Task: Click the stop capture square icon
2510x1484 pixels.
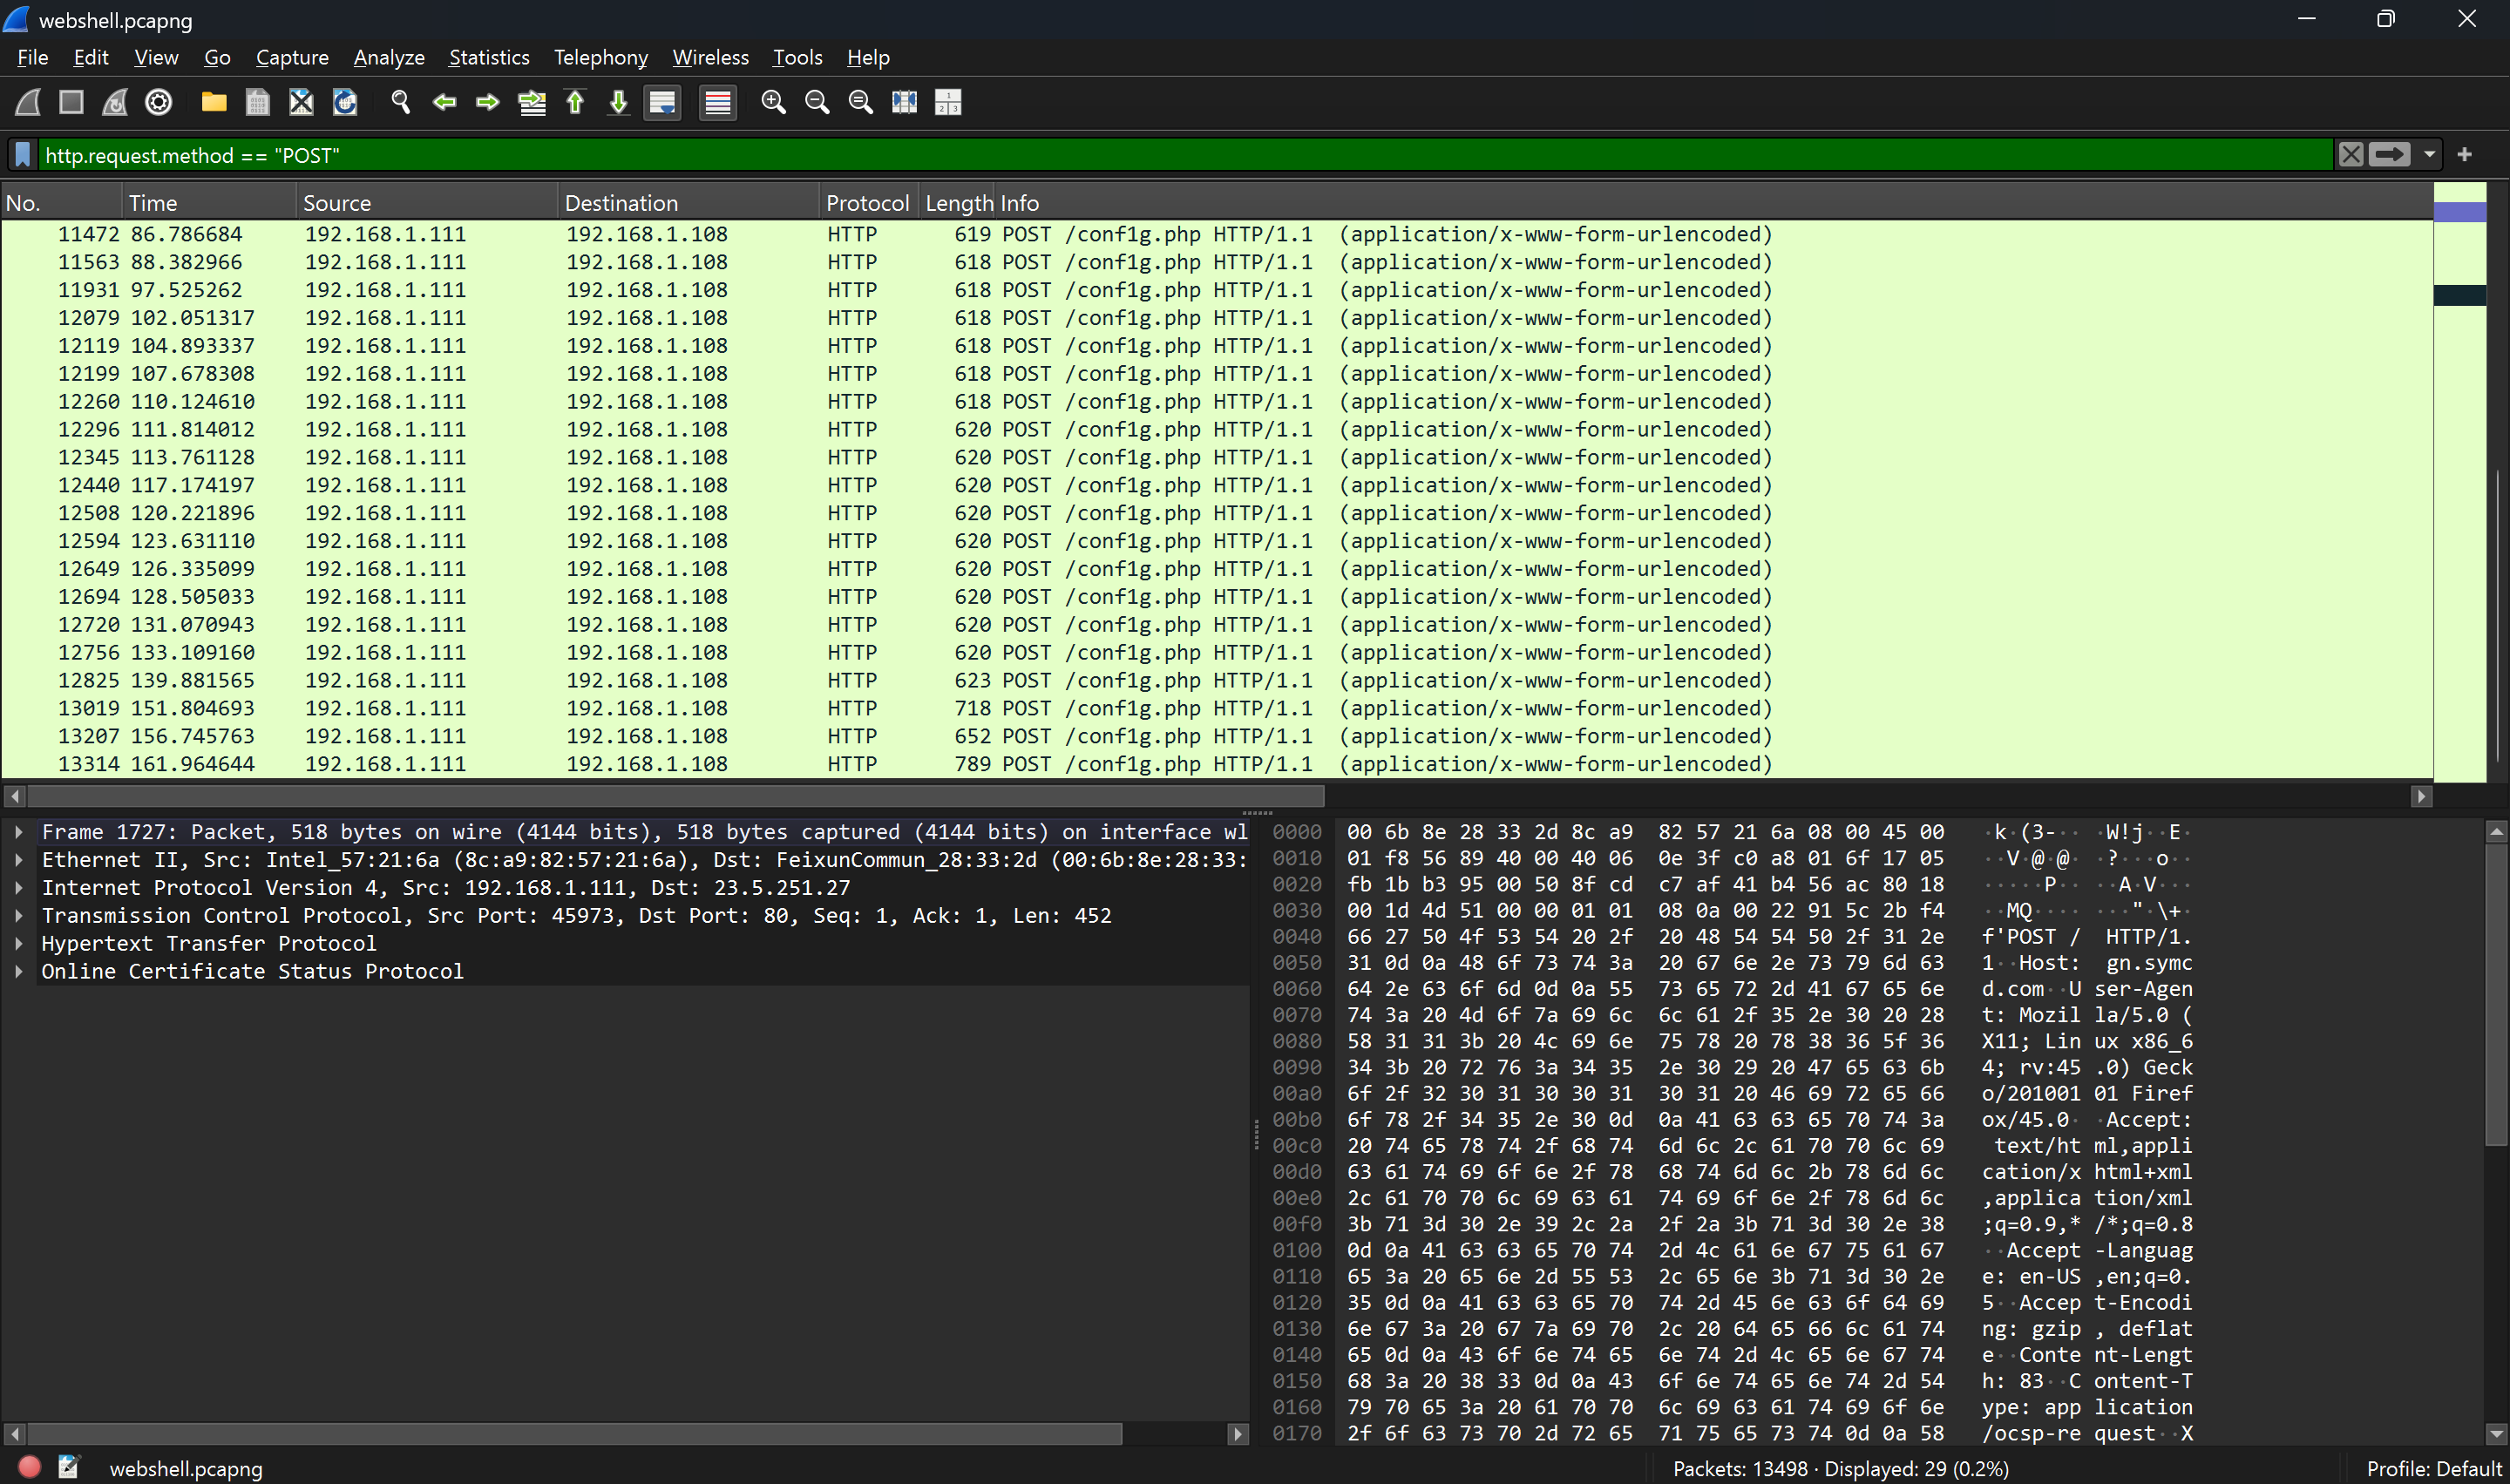Action: coord(71,102)
